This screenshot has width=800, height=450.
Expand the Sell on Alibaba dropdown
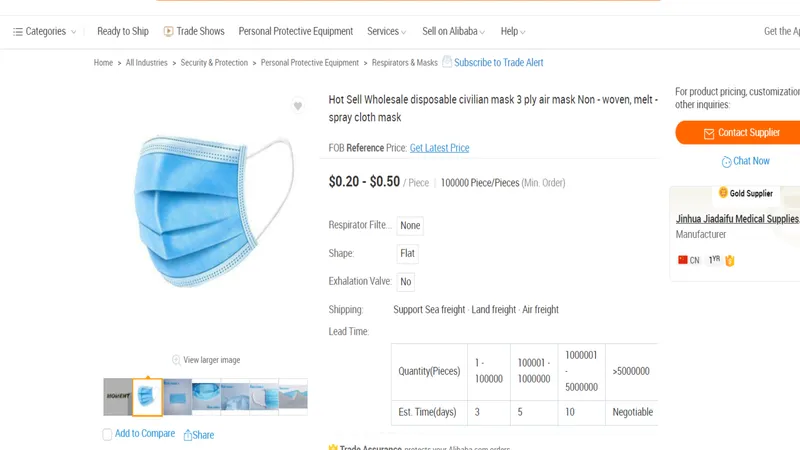[x=453, y=31]
